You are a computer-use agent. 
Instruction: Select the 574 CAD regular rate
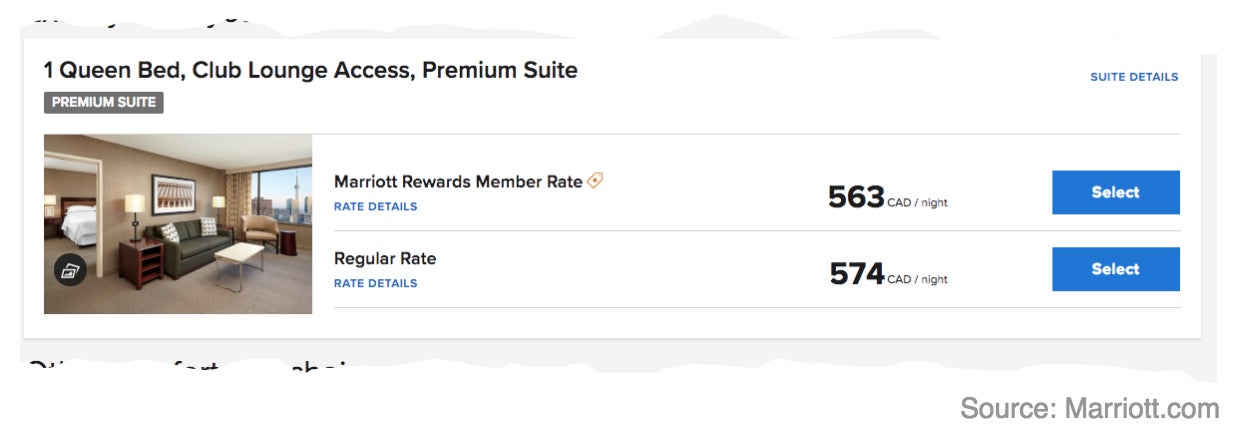[x=1116, y=269]
